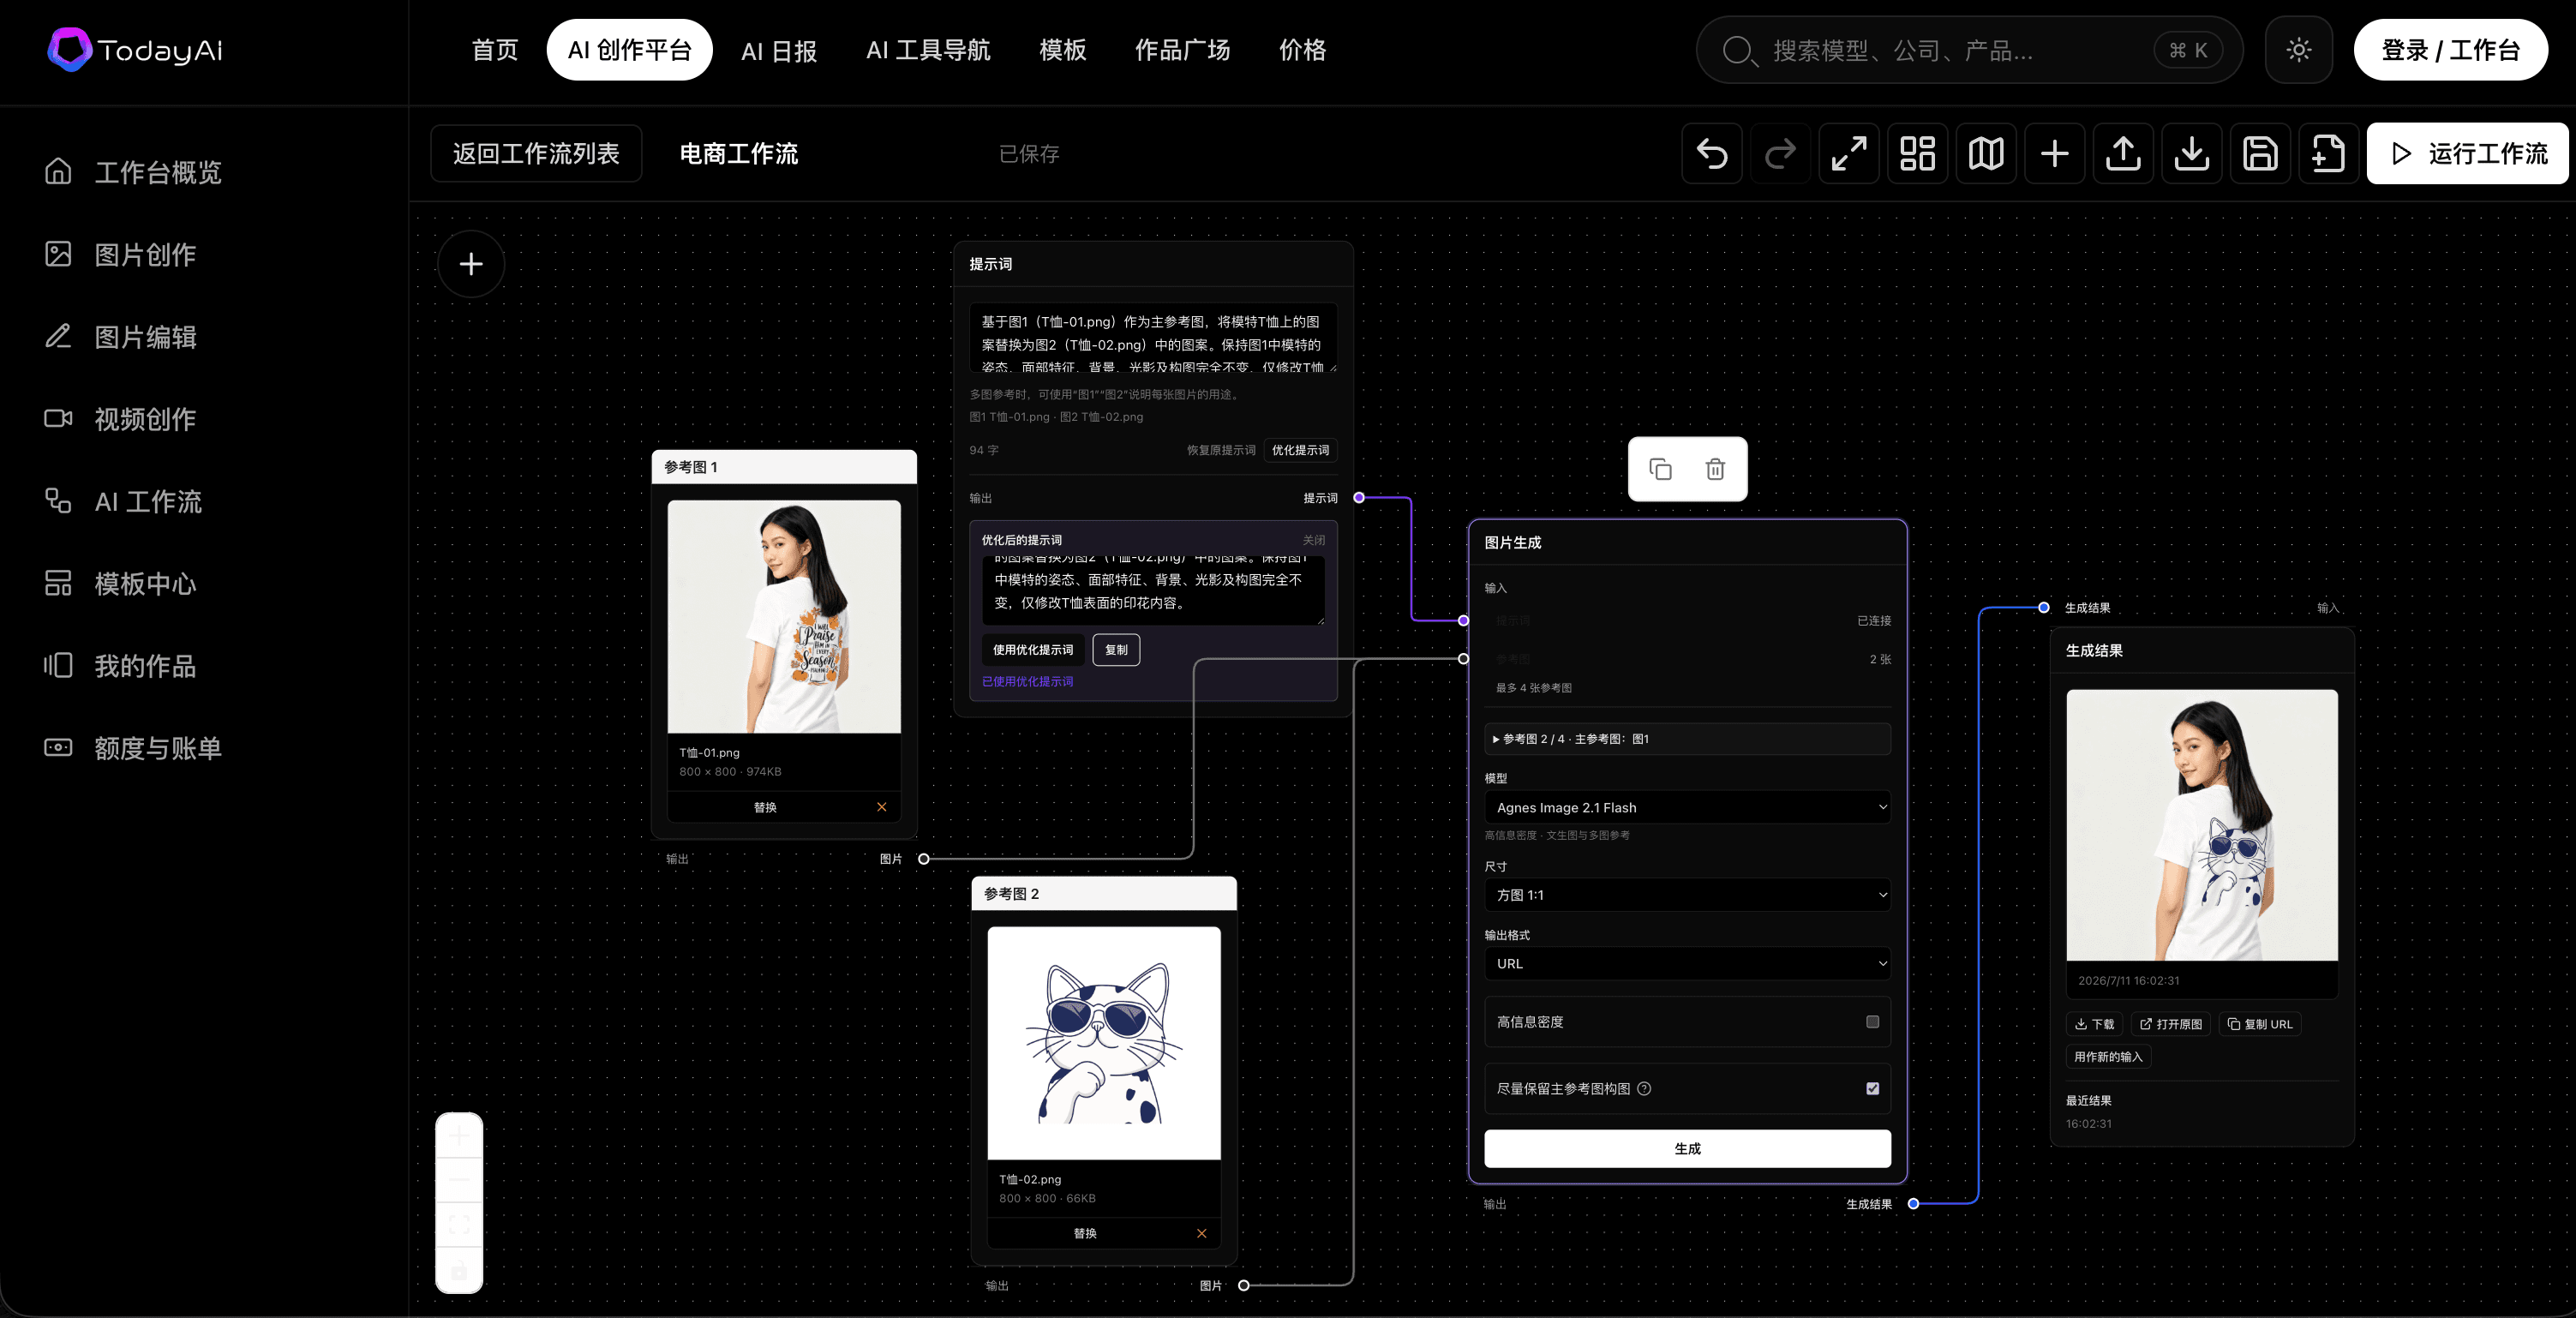Click 替换 under T恤-02.png
The height and width of the screenshot is (1318, 2576).
pyautogui.click(x=1085, y=1233)
